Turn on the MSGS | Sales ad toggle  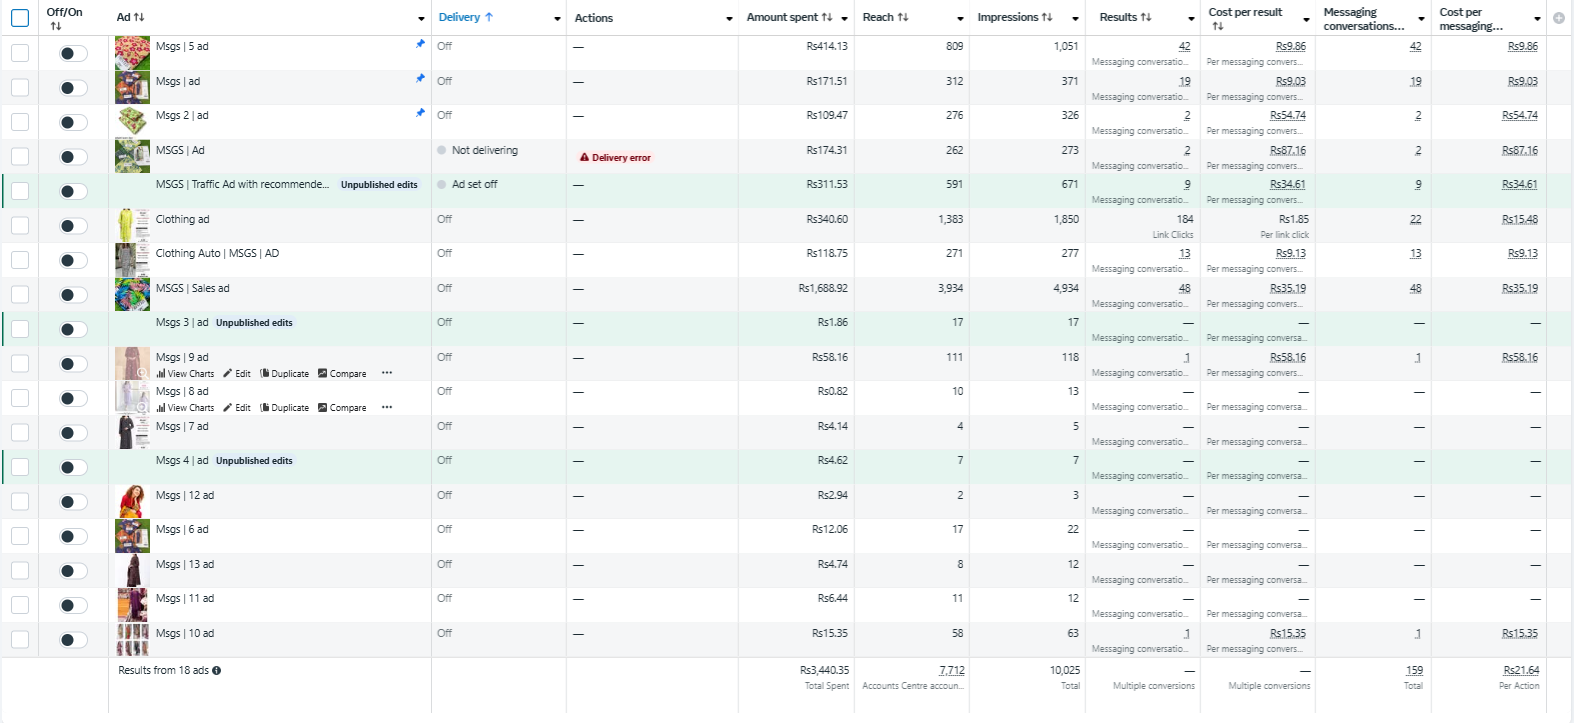[73, 295]
